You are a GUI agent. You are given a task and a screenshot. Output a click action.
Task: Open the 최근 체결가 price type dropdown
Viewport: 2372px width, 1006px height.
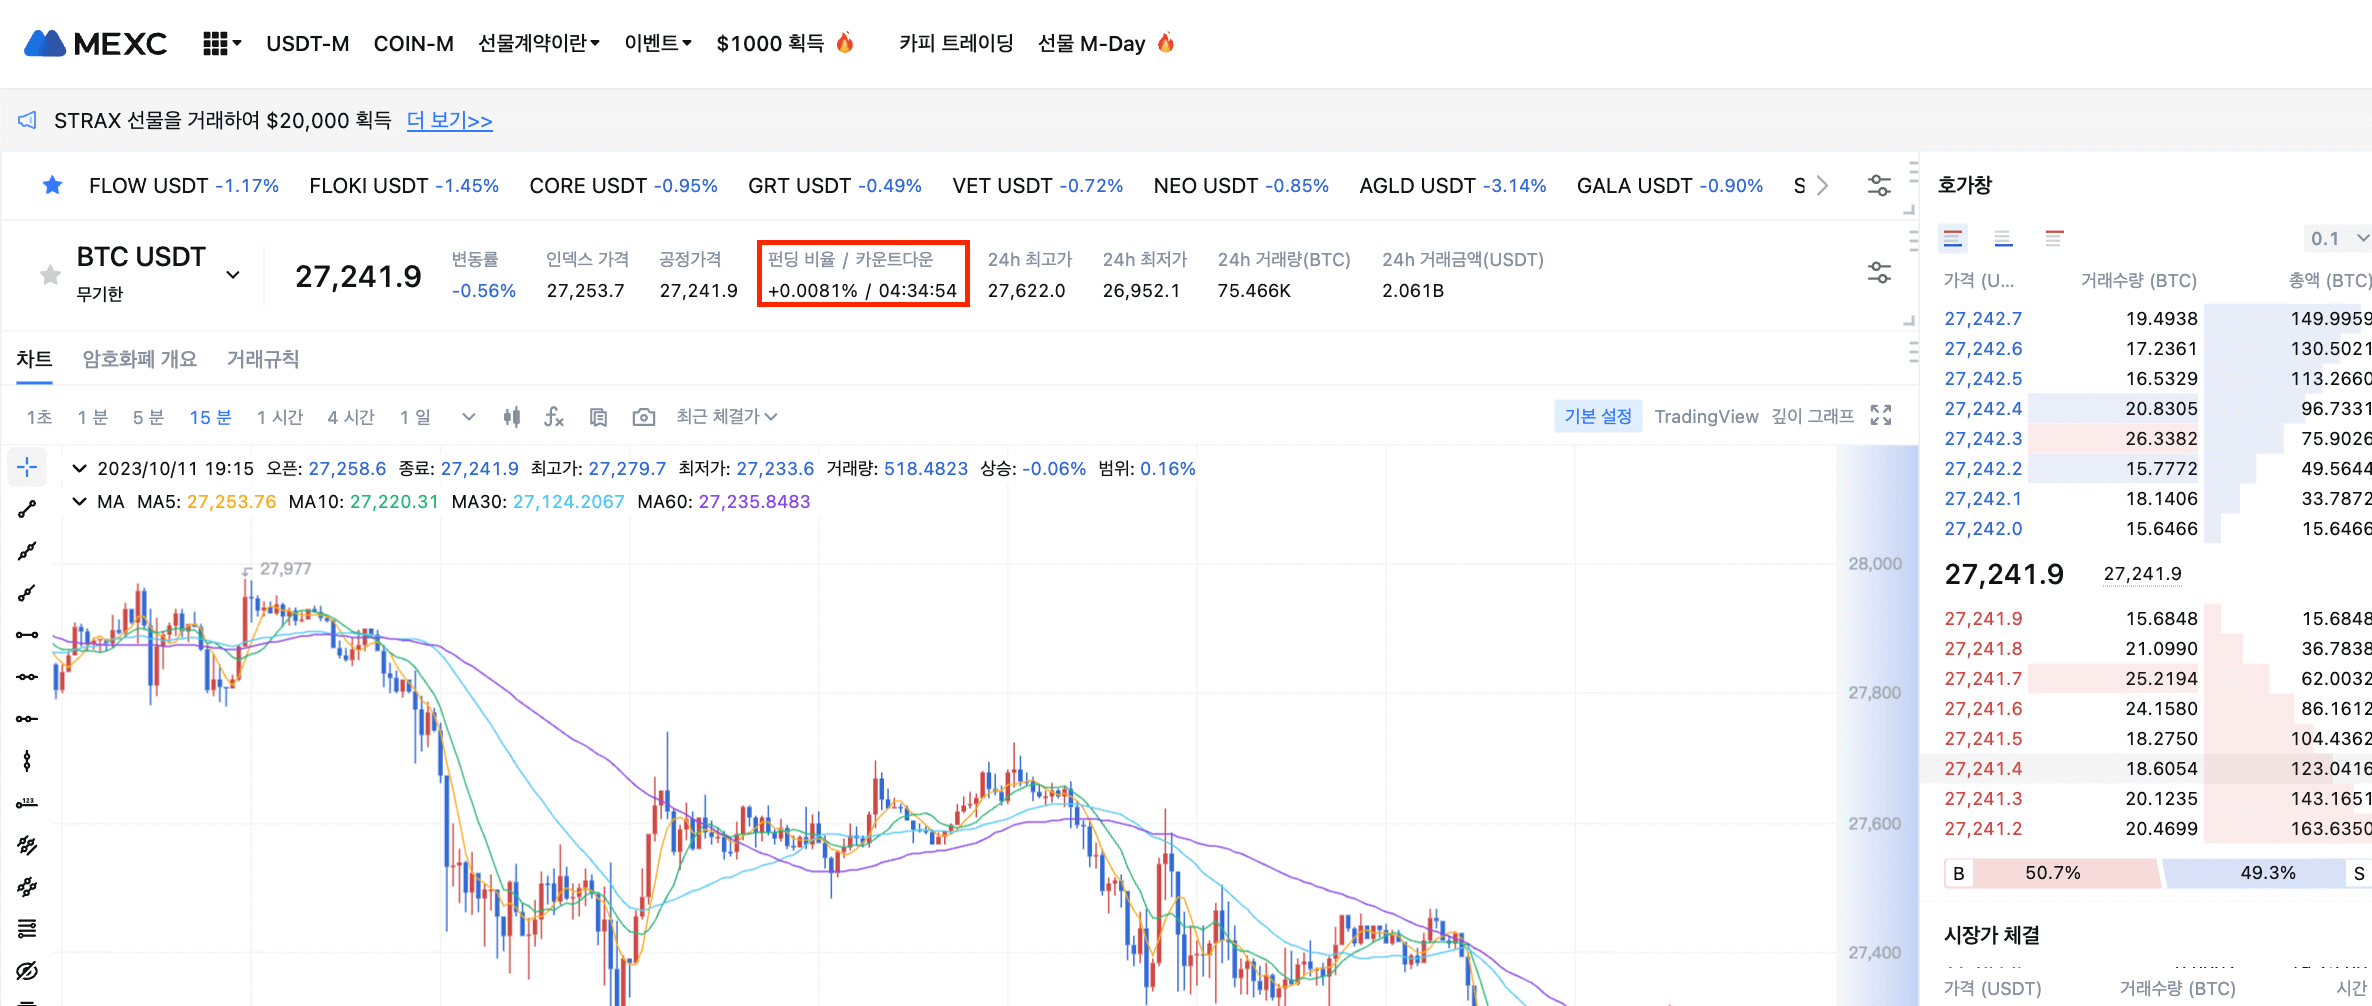pos(726,417)
